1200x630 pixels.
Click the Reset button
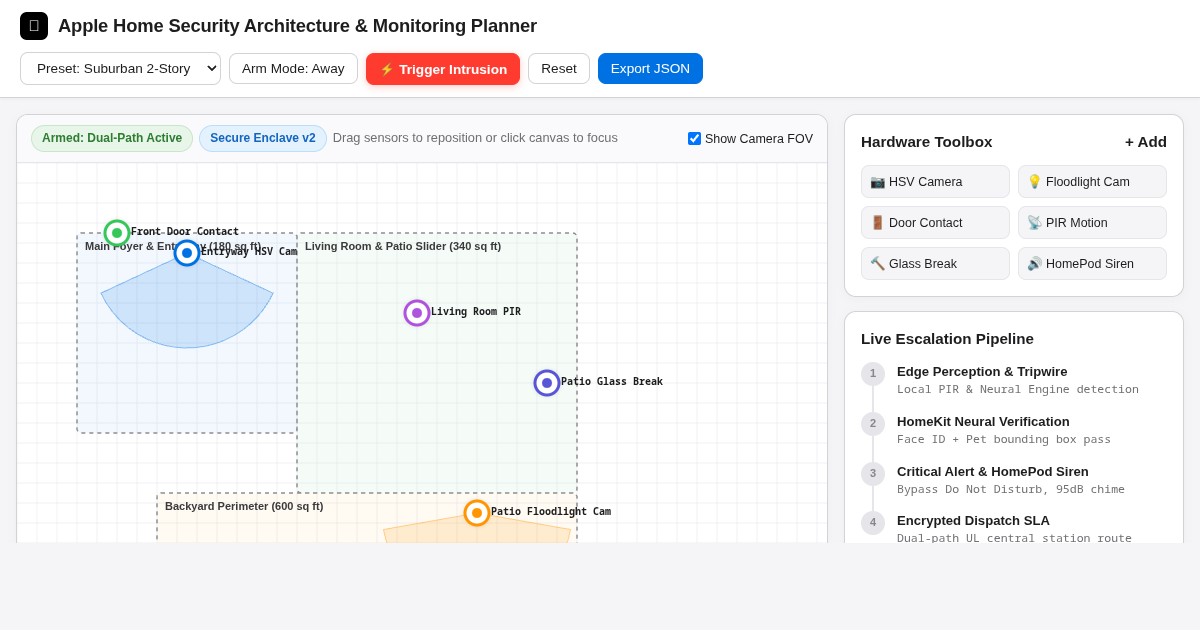click(x=559, y=69)
